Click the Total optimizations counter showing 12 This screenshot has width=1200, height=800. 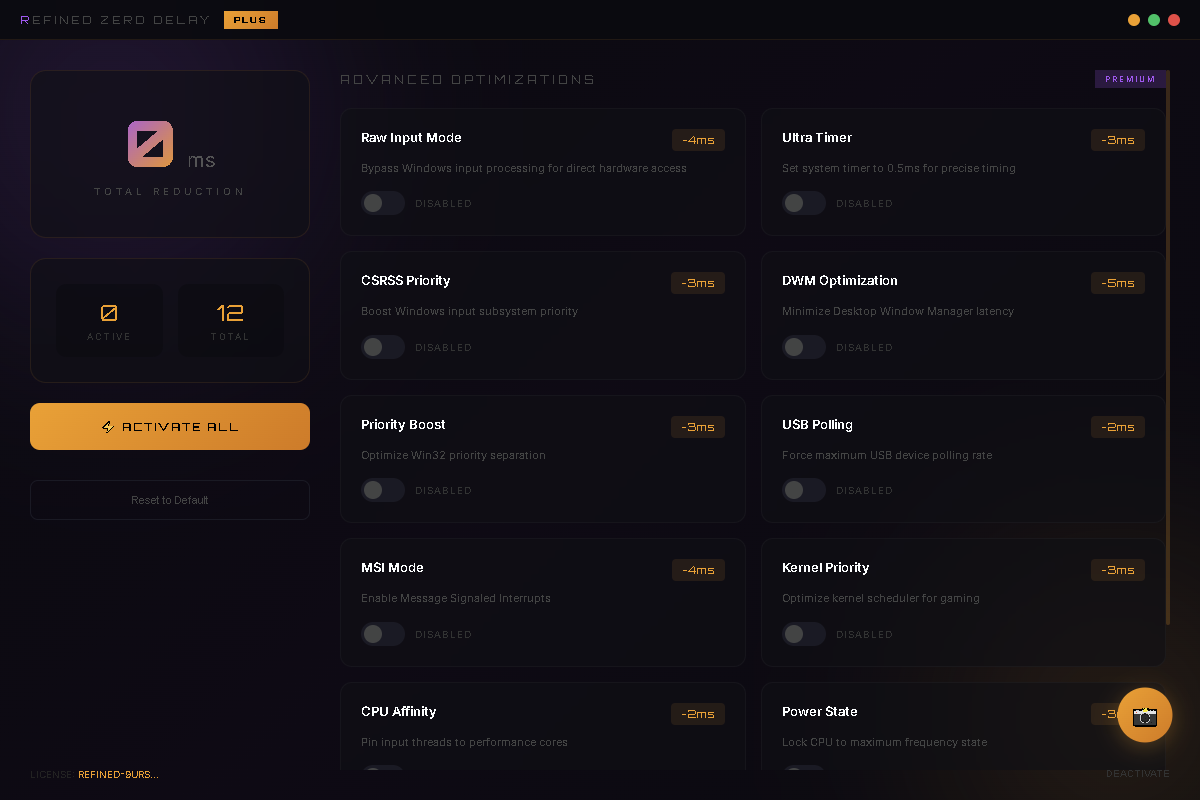(230, 321)
